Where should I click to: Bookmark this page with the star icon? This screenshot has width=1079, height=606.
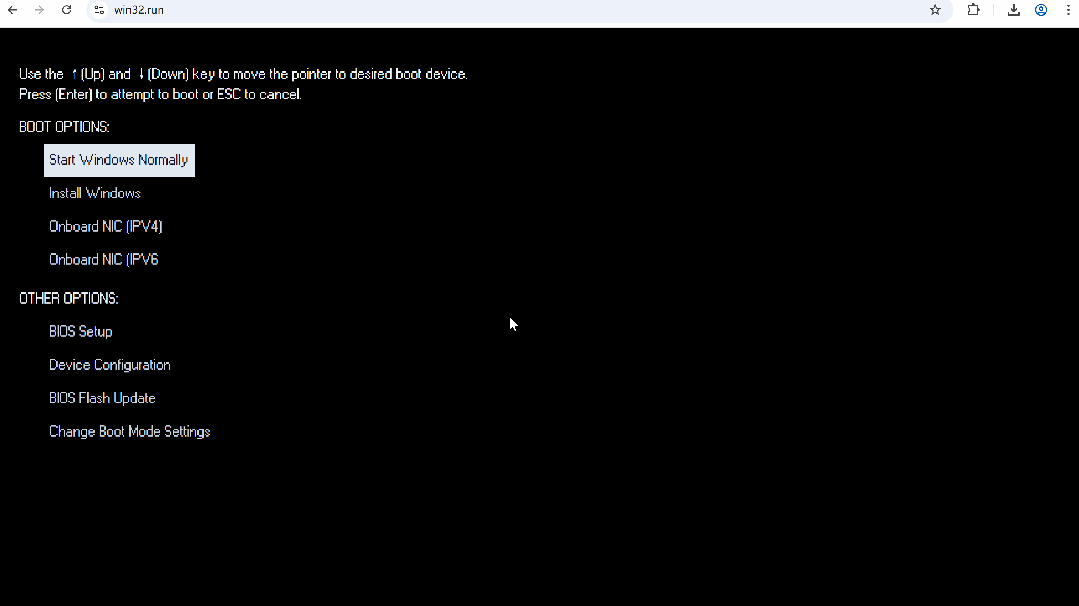935,10
